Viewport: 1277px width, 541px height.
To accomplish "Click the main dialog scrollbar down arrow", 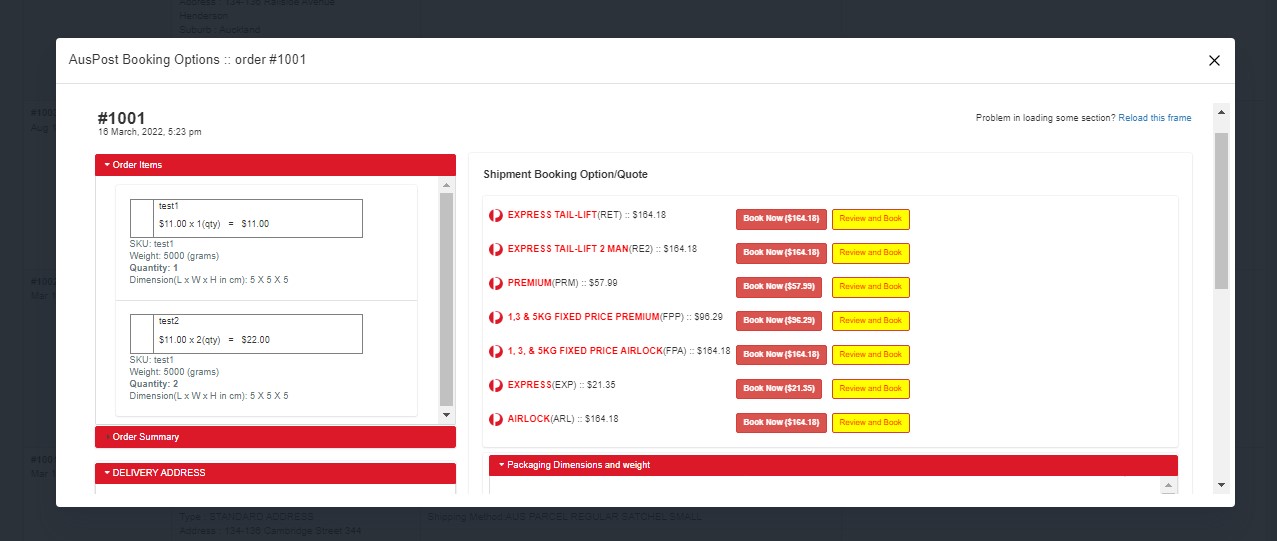I will [1221, 485].
